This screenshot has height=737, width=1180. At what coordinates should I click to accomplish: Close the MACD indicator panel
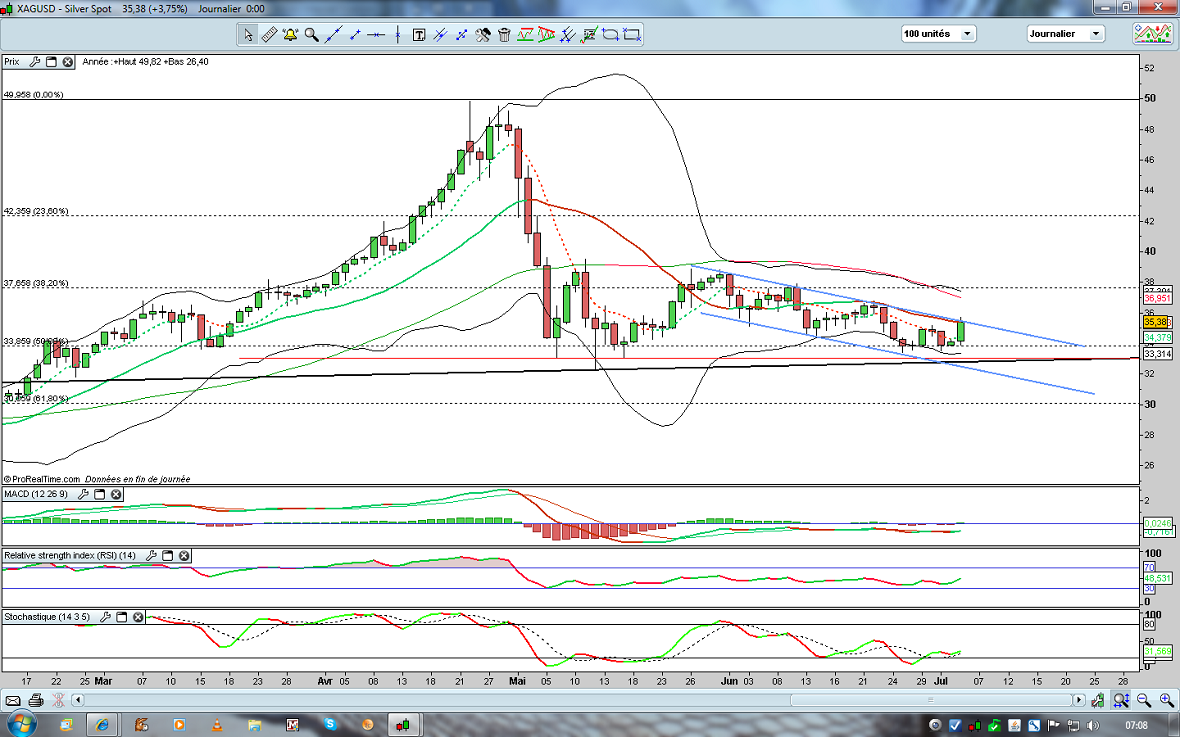click(116, 494)
